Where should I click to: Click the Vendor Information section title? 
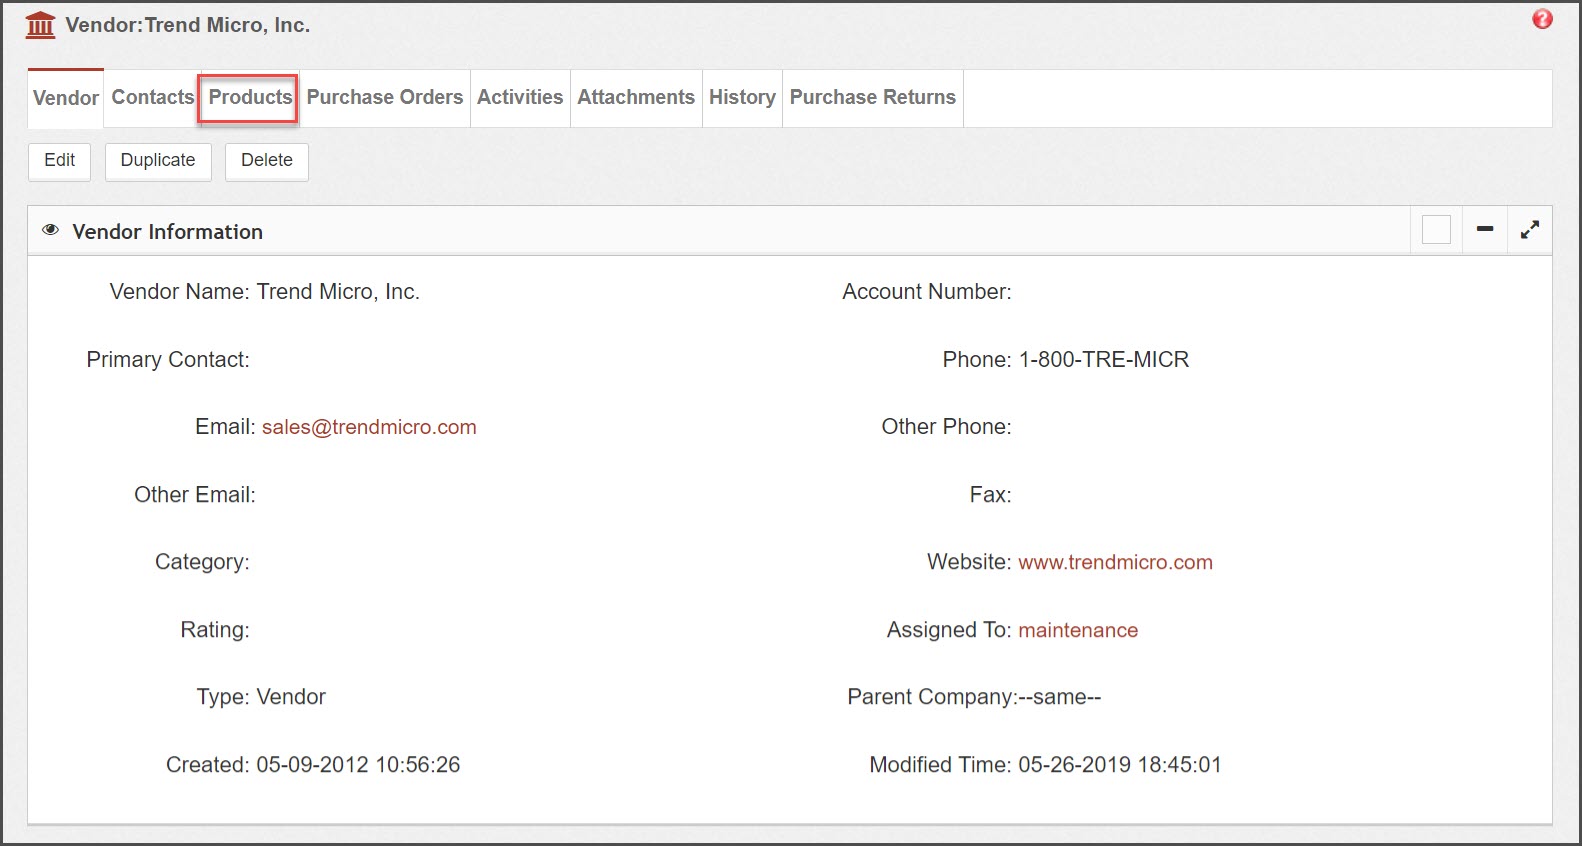tap(167, 232)
